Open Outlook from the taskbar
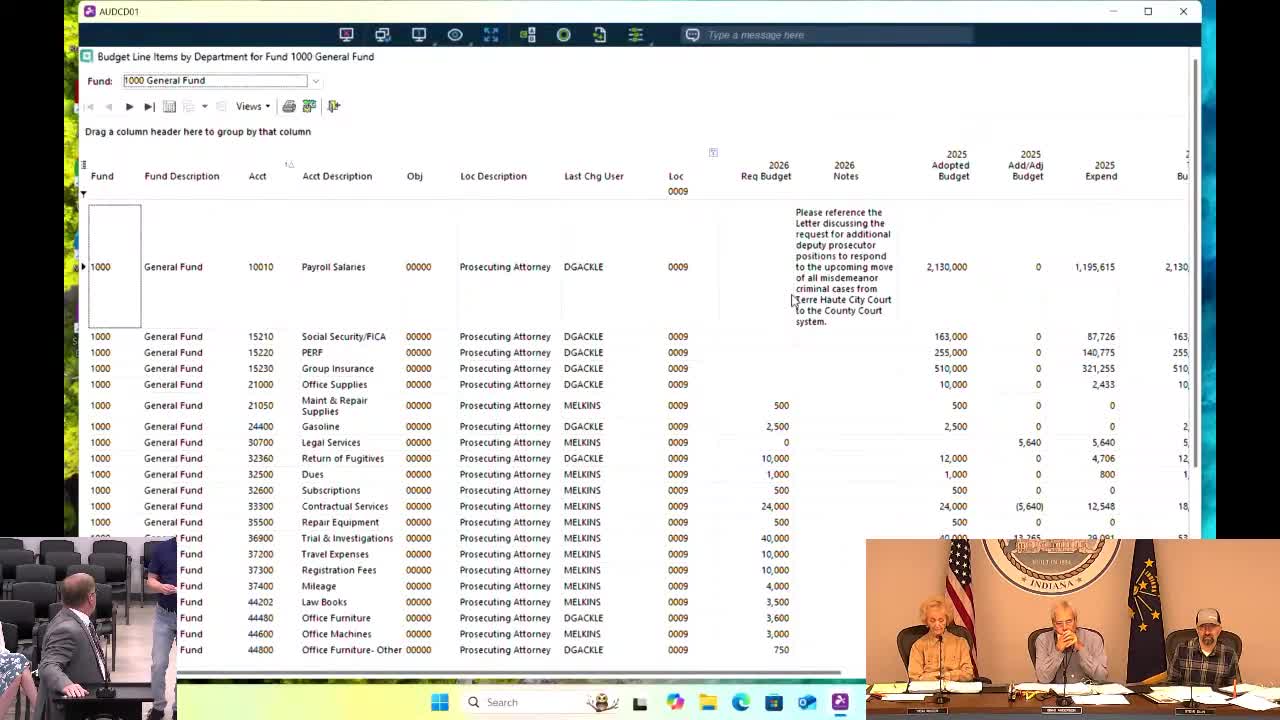The width and height of the screenshot is (1280, 720). 807,702
